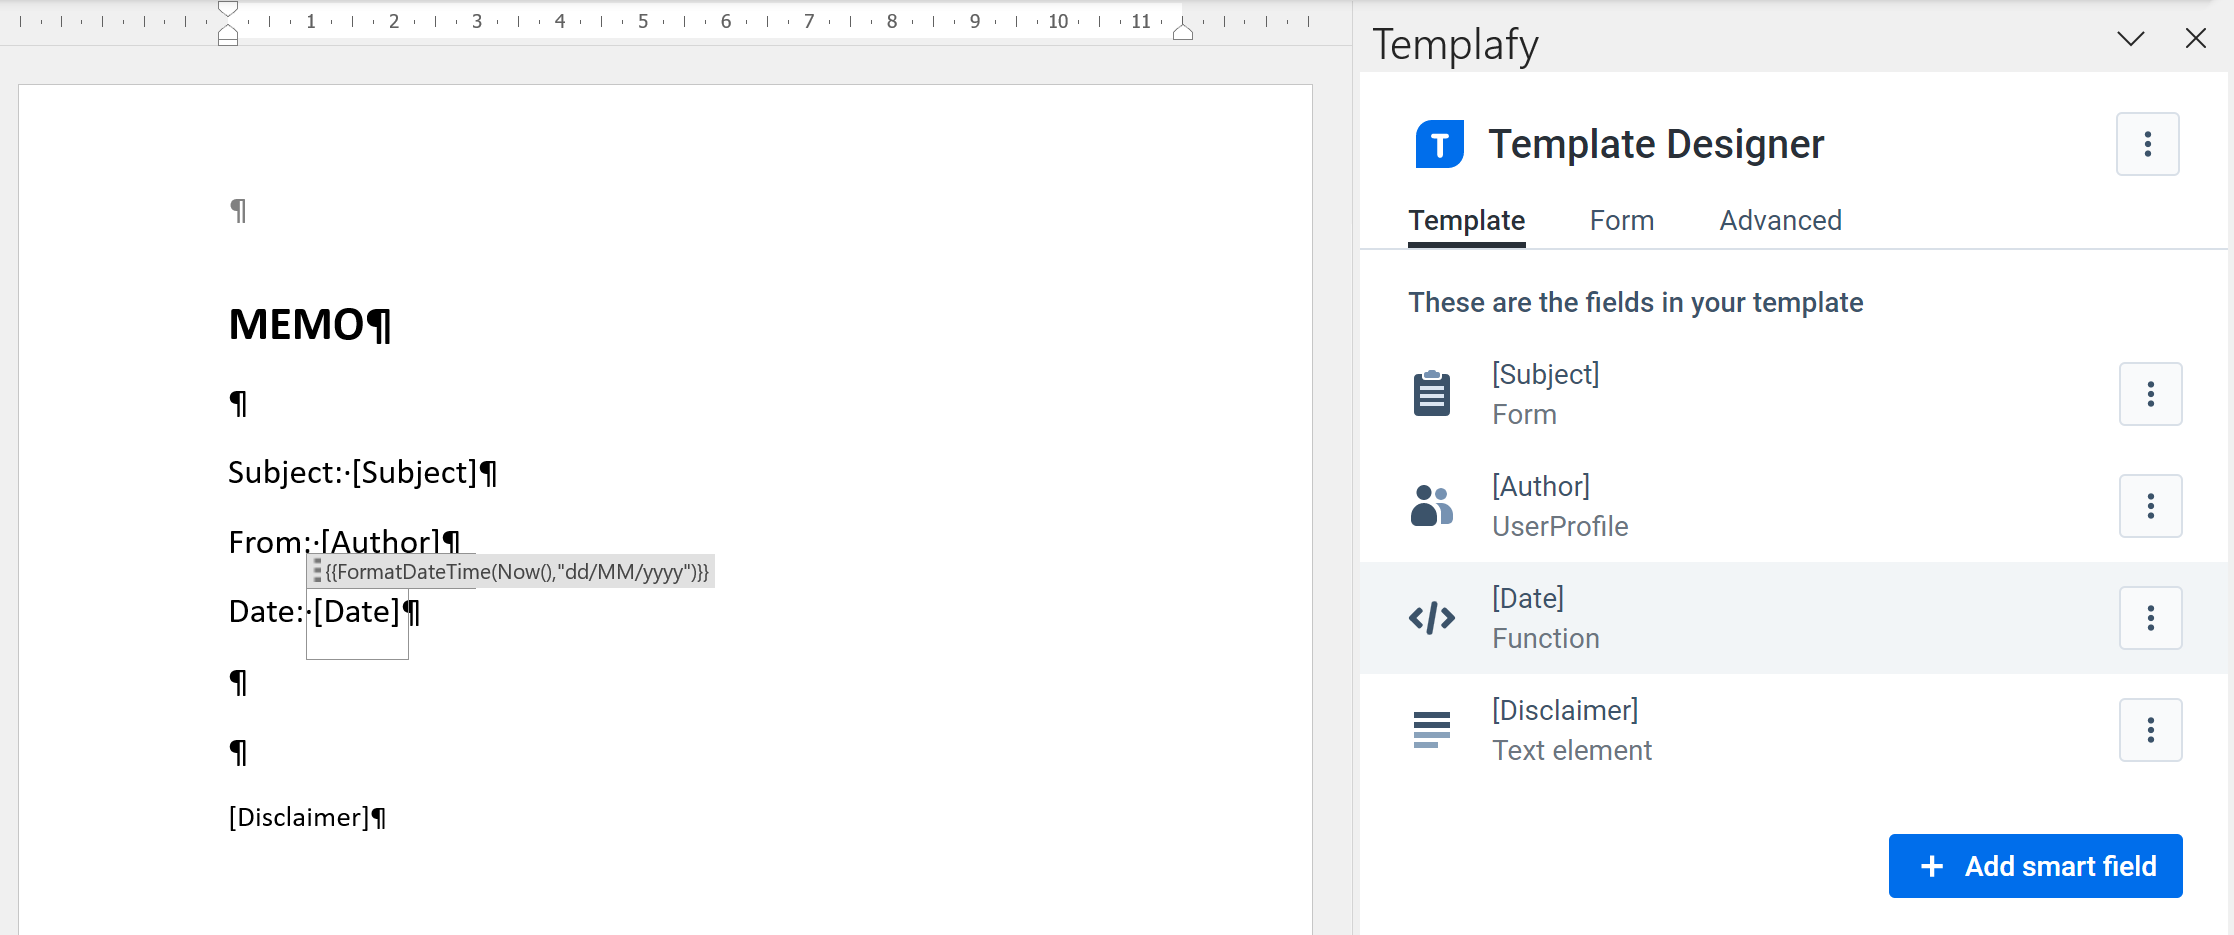The image size is (2234, 935).
Task: Open the Advanced tab
Action: pyautogui.click(x=1780, y=220)
